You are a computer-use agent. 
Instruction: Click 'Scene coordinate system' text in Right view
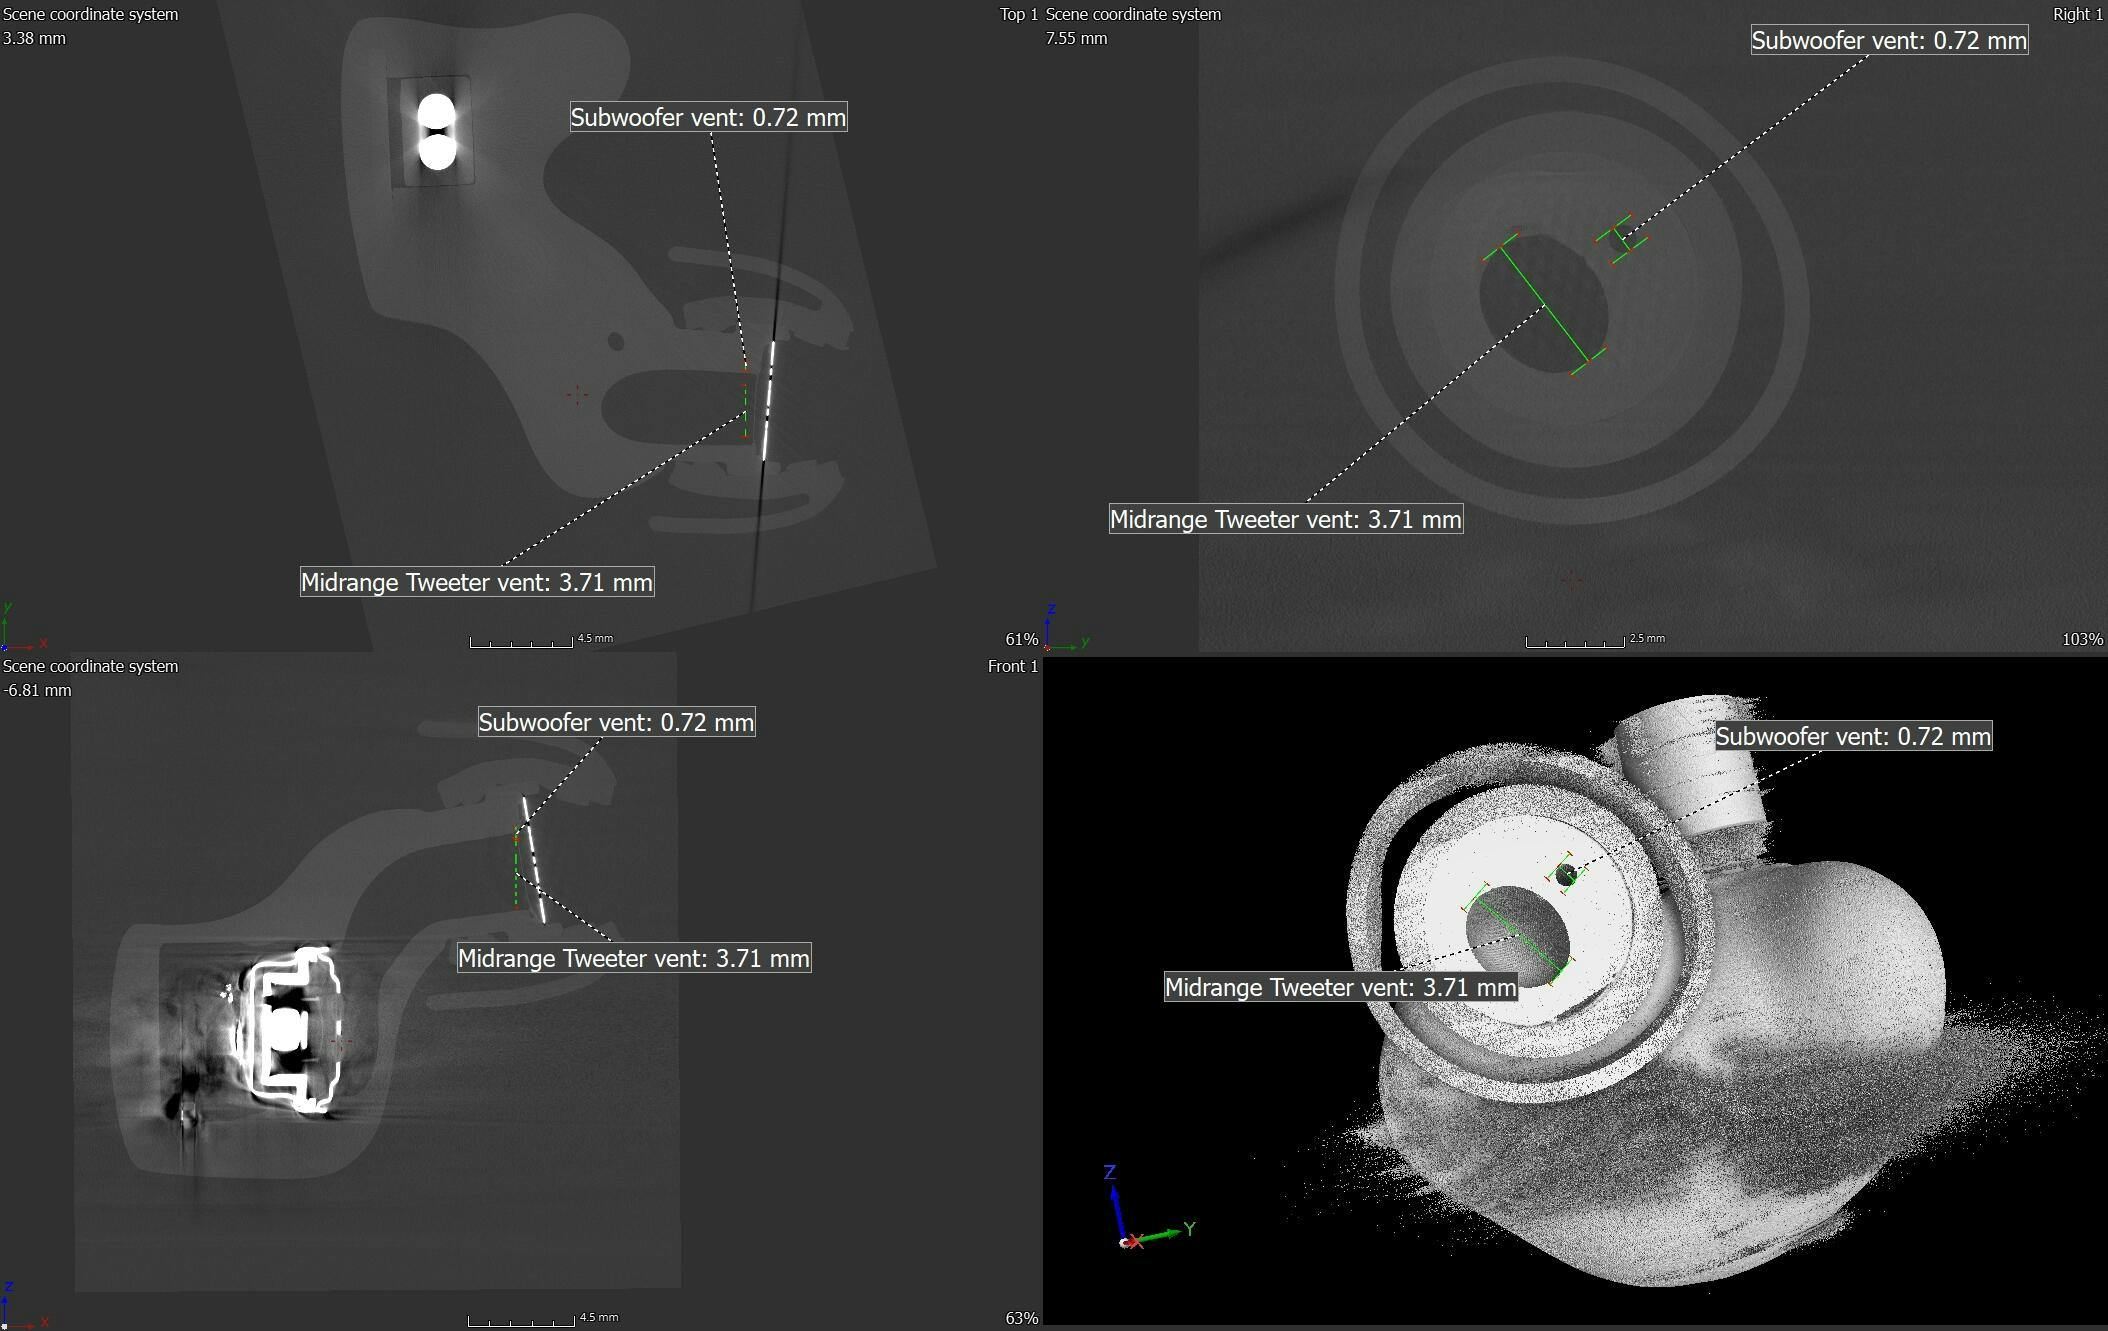[x=1133, y=14]
